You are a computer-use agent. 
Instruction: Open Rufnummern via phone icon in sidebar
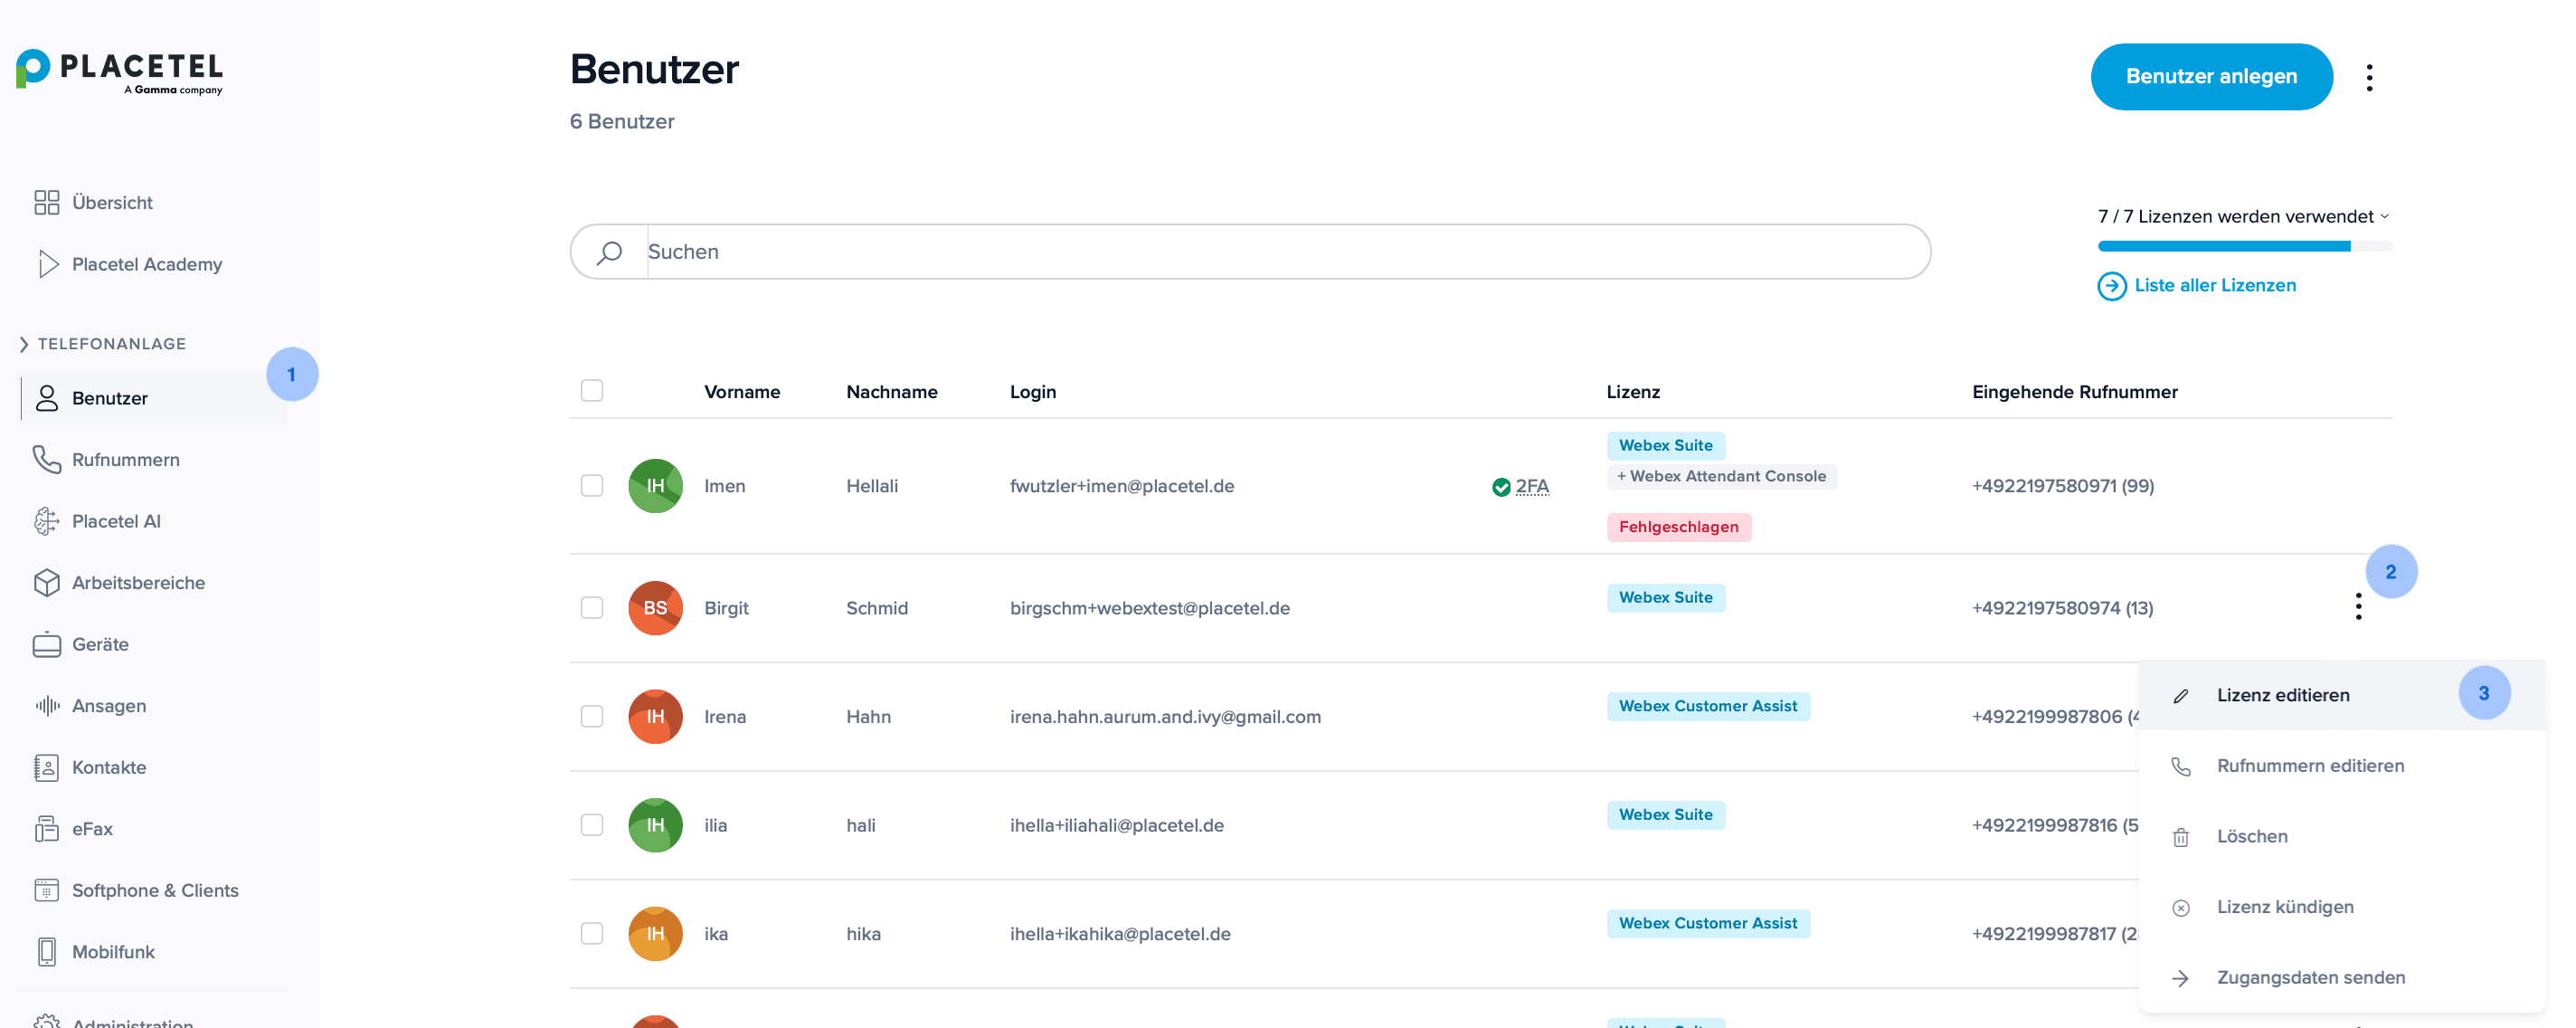[46, 459]
